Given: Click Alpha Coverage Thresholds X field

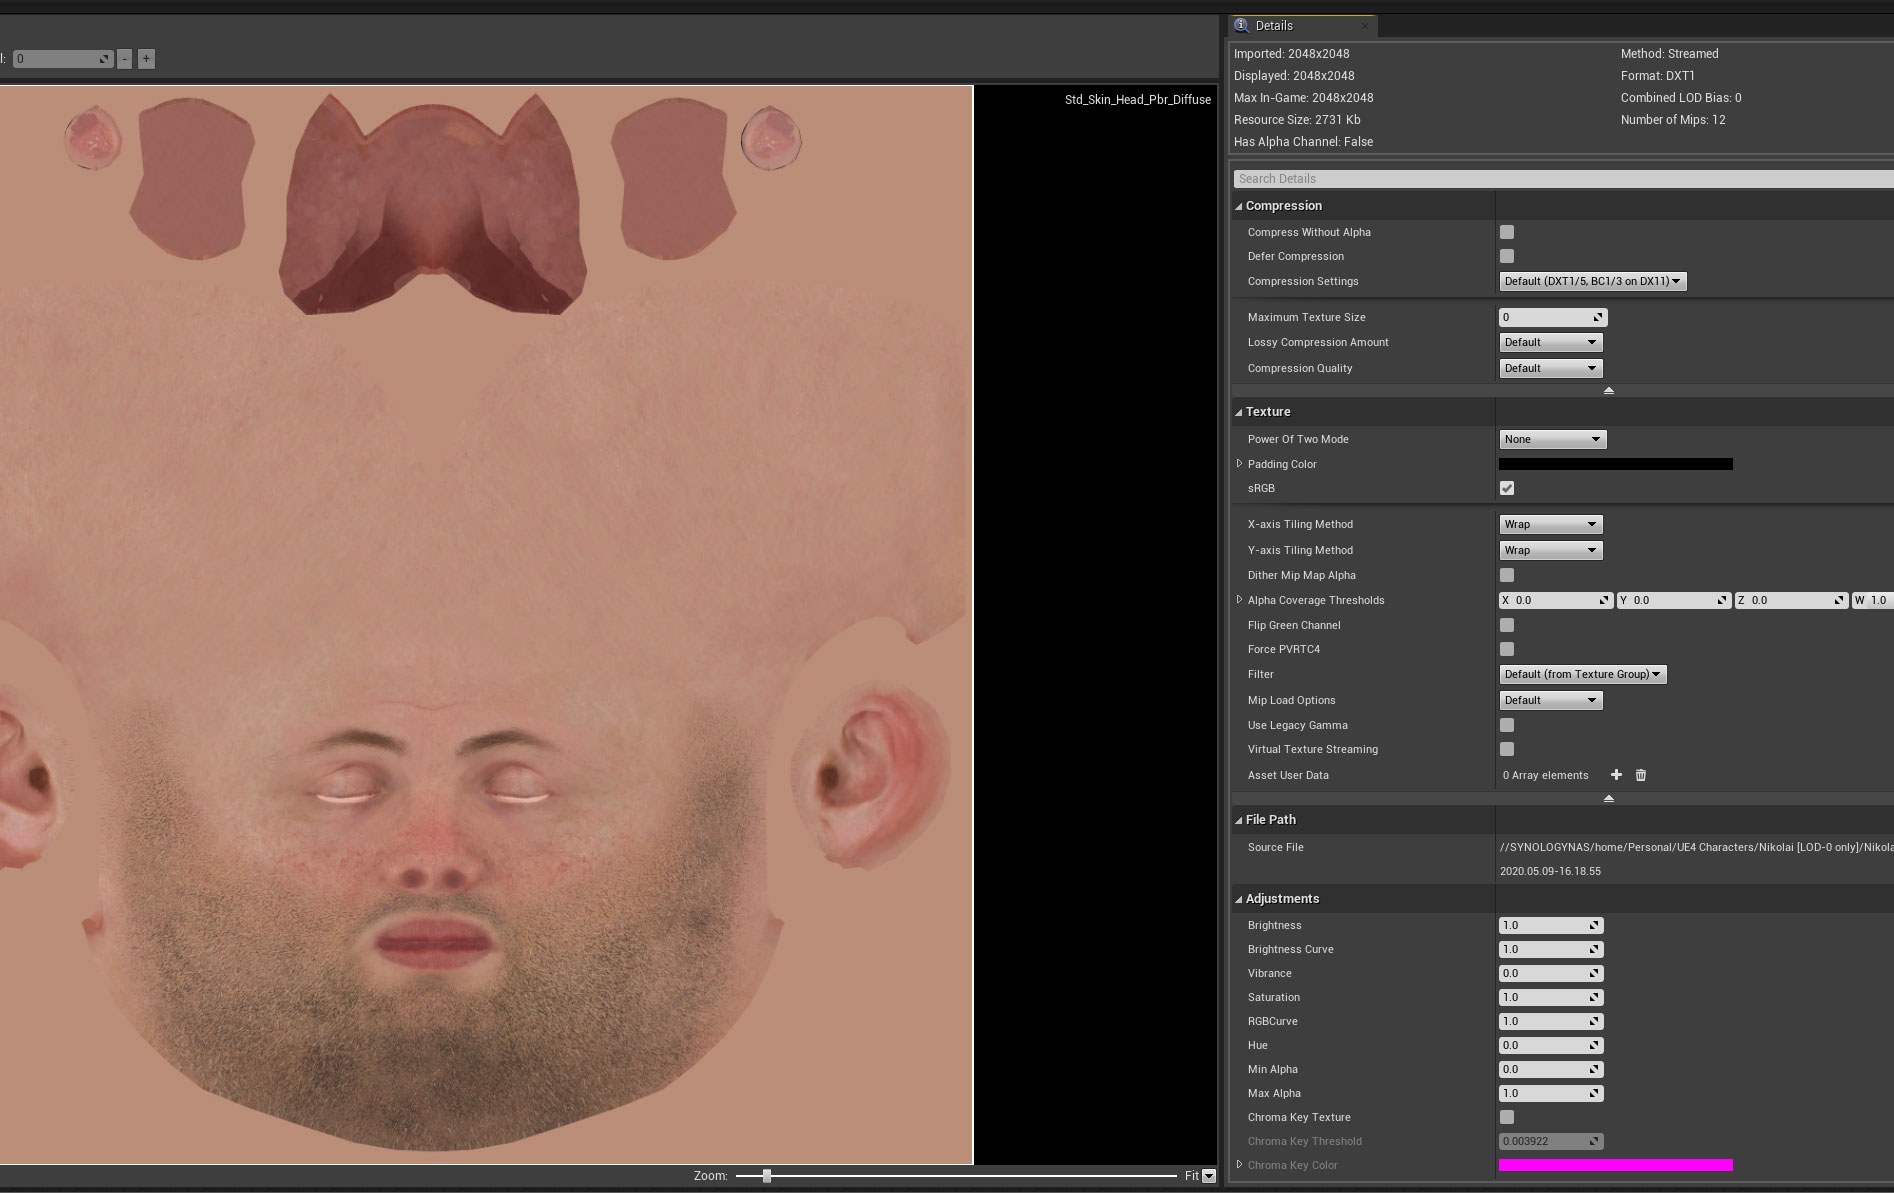Looking at the screenshot, I should coord(1555,600).
